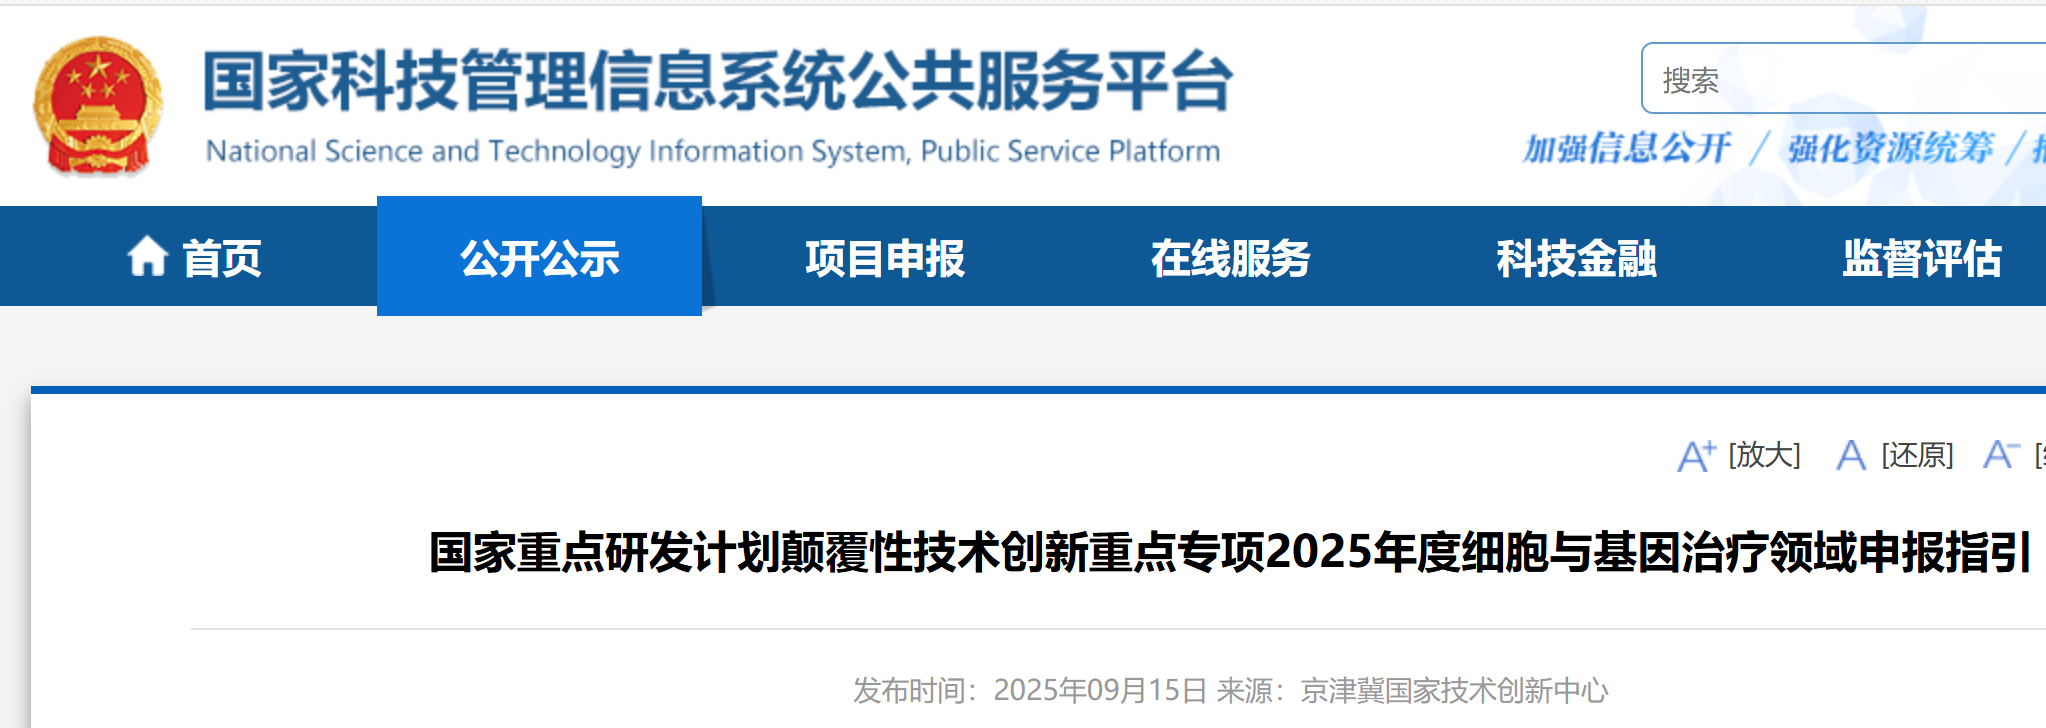The width and height of the screenshot is (2046, 728).
Task: Click the [还原] restore text link
Action: click(x=1917, y=455)
